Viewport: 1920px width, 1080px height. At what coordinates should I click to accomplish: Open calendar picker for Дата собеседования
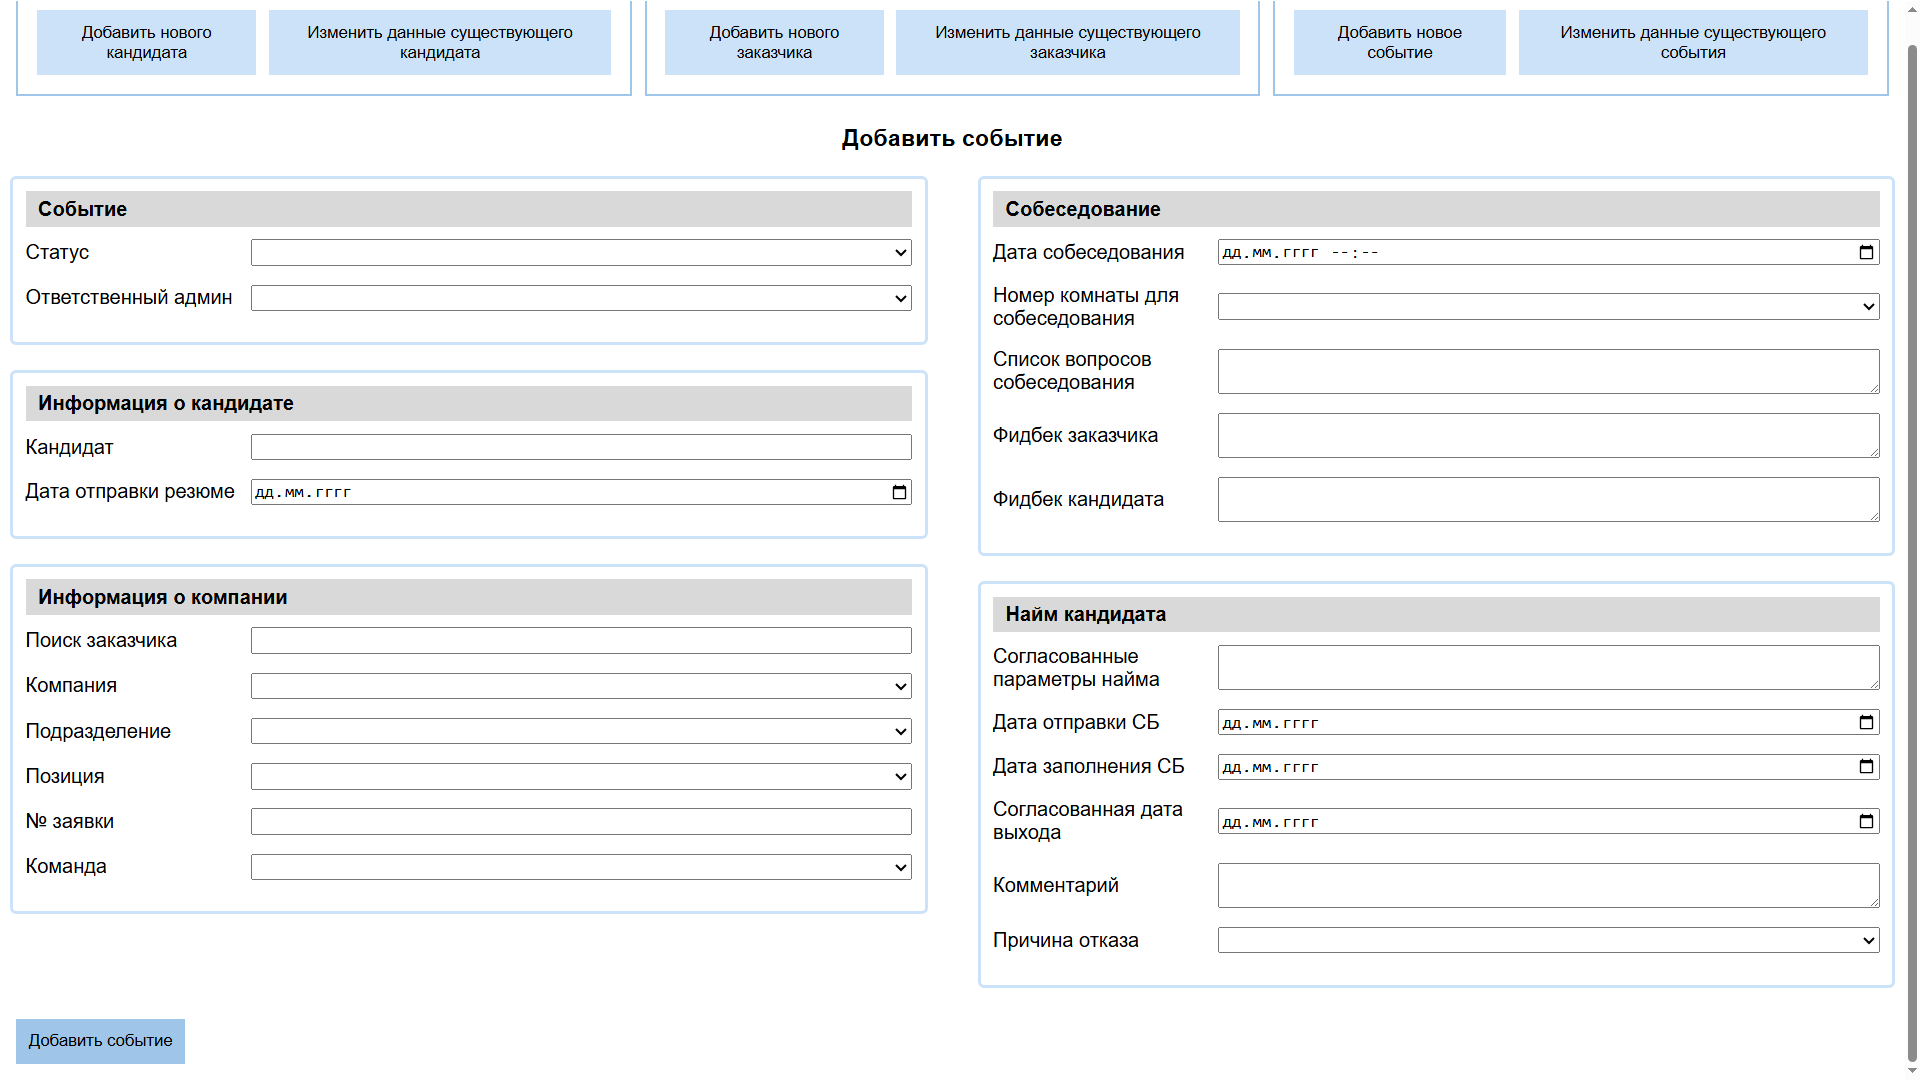point(1866,253)
